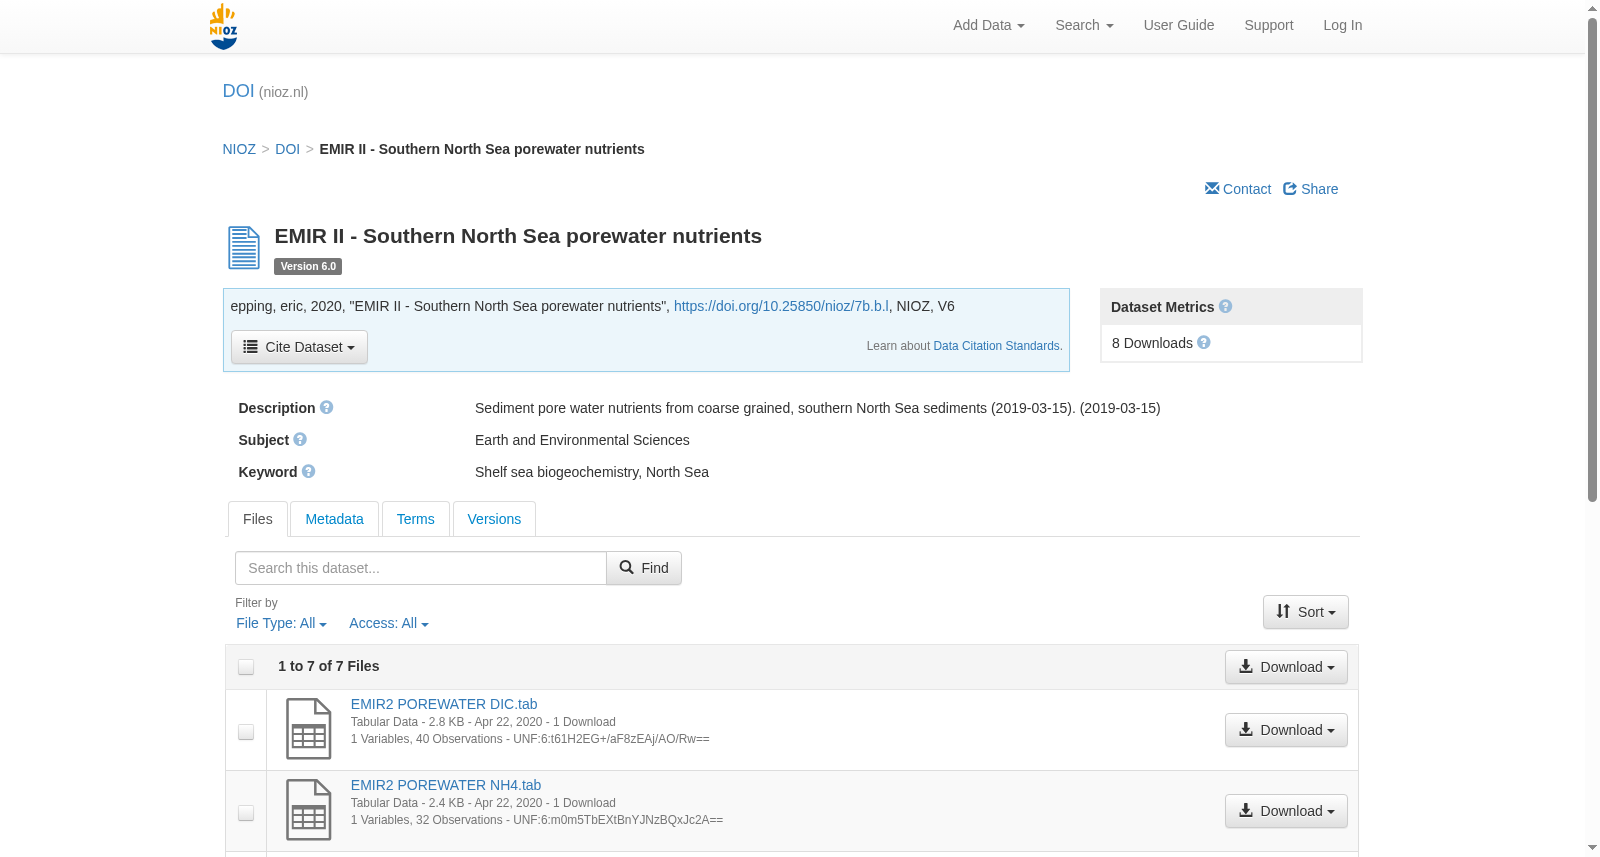Open Support in the navbar
The image size is (1600, 857).
click(x=1269, y=25)
